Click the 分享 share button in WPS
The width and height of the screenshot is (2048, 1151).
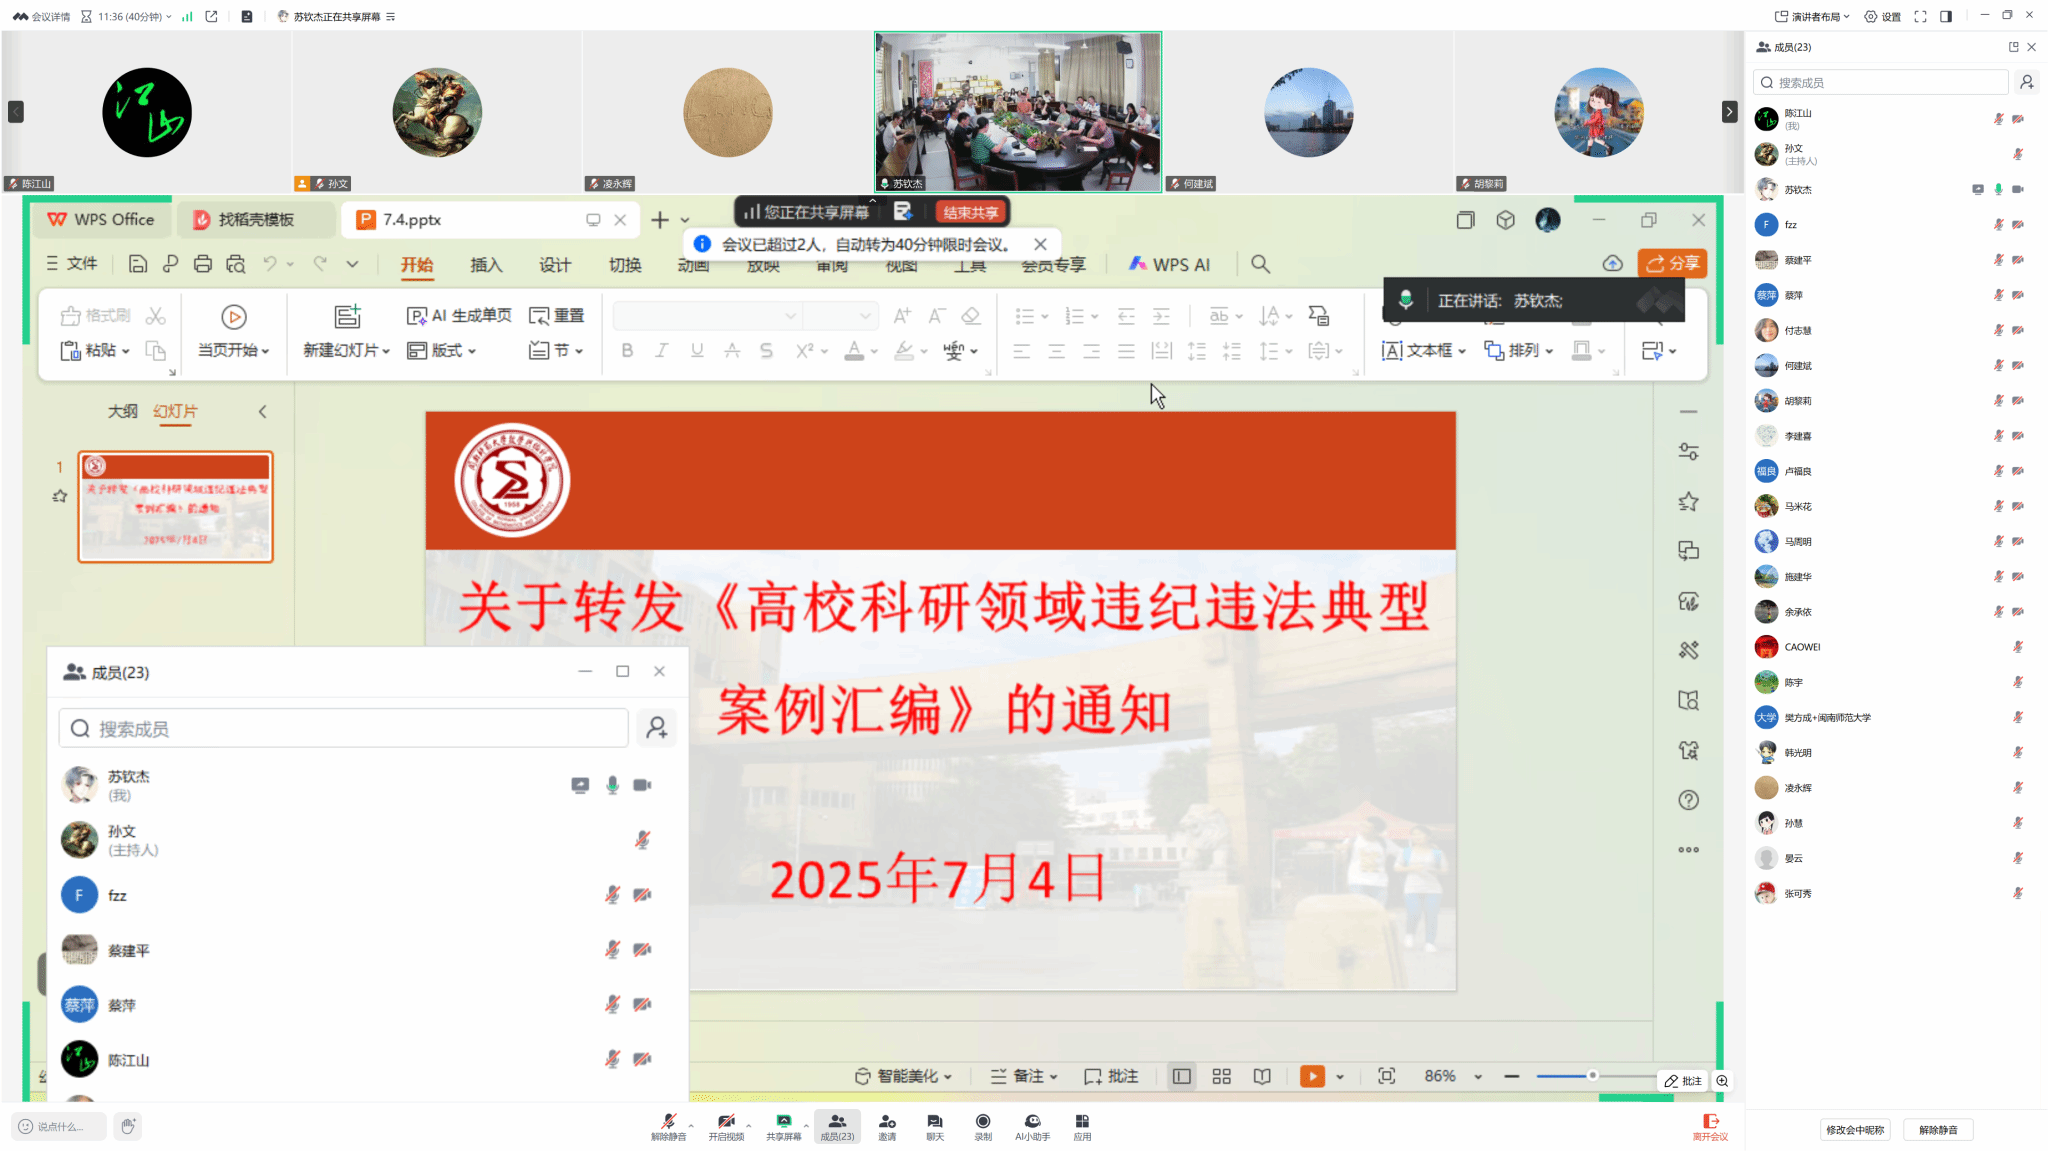(x=1672, y=263)
